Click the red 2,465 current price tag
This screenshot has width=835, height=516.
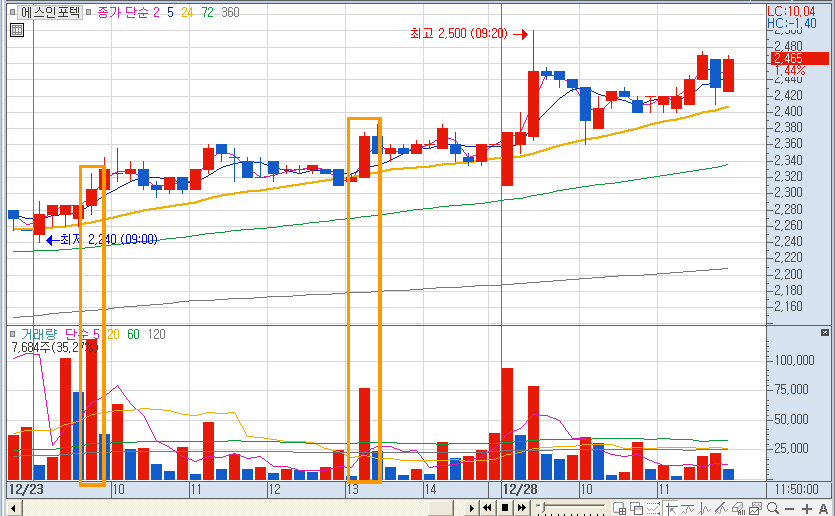(788, 59)
